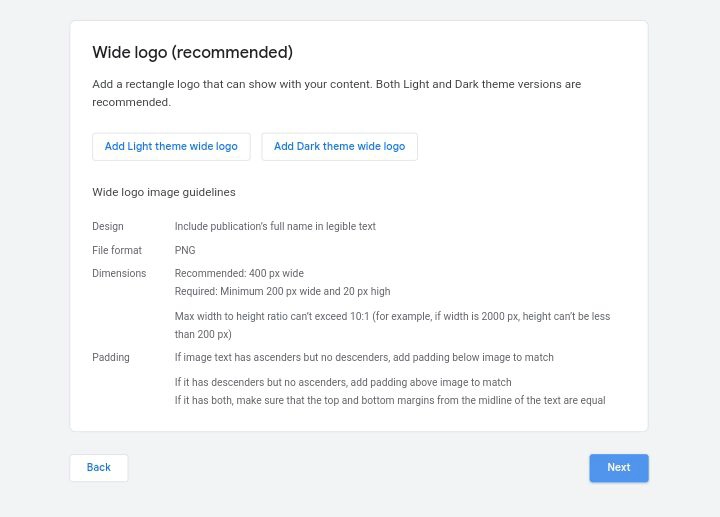This screenshot has width=720, height=517.
Task: Click the Padding guideline label
Action: [110, 357]
